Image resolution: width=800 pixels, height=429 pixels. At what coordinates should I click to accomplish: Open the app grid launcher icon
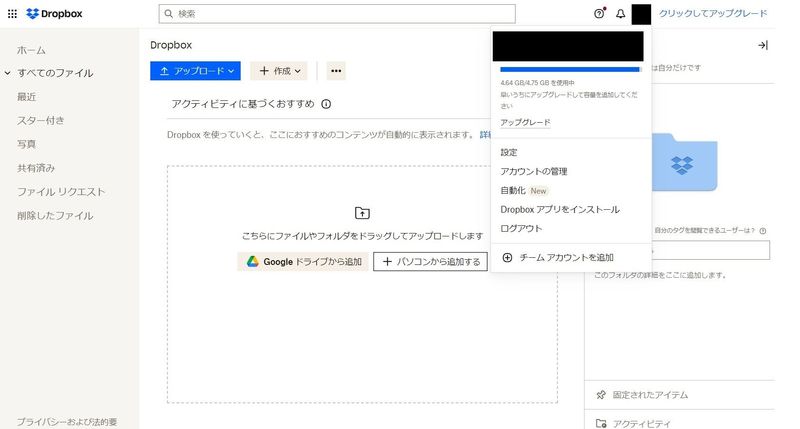12,14
